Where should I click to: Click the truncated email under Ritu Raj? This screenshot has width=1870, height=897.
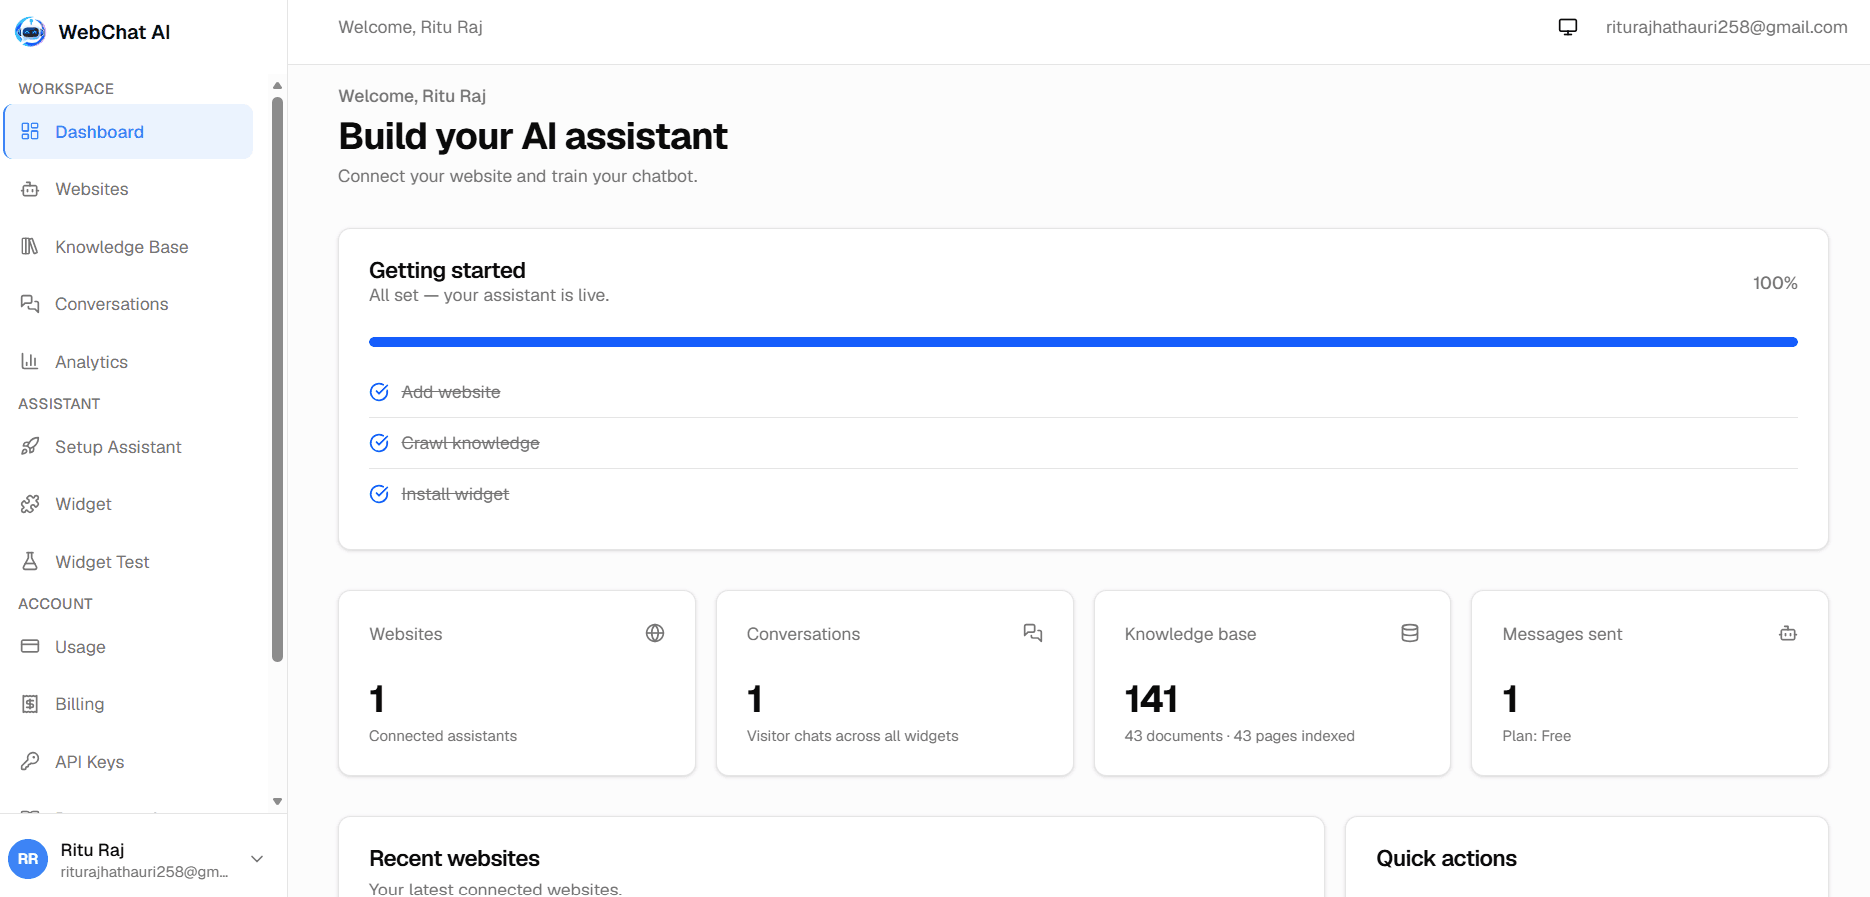pyautogui.click(x=144, y=872)
